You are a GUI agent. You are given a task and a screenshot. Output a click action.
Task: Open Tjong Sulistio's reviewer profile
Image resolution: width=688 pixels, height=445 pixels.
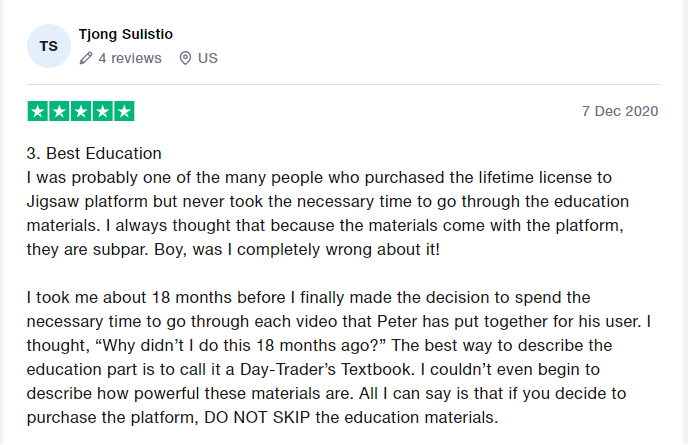coord(125,34)
